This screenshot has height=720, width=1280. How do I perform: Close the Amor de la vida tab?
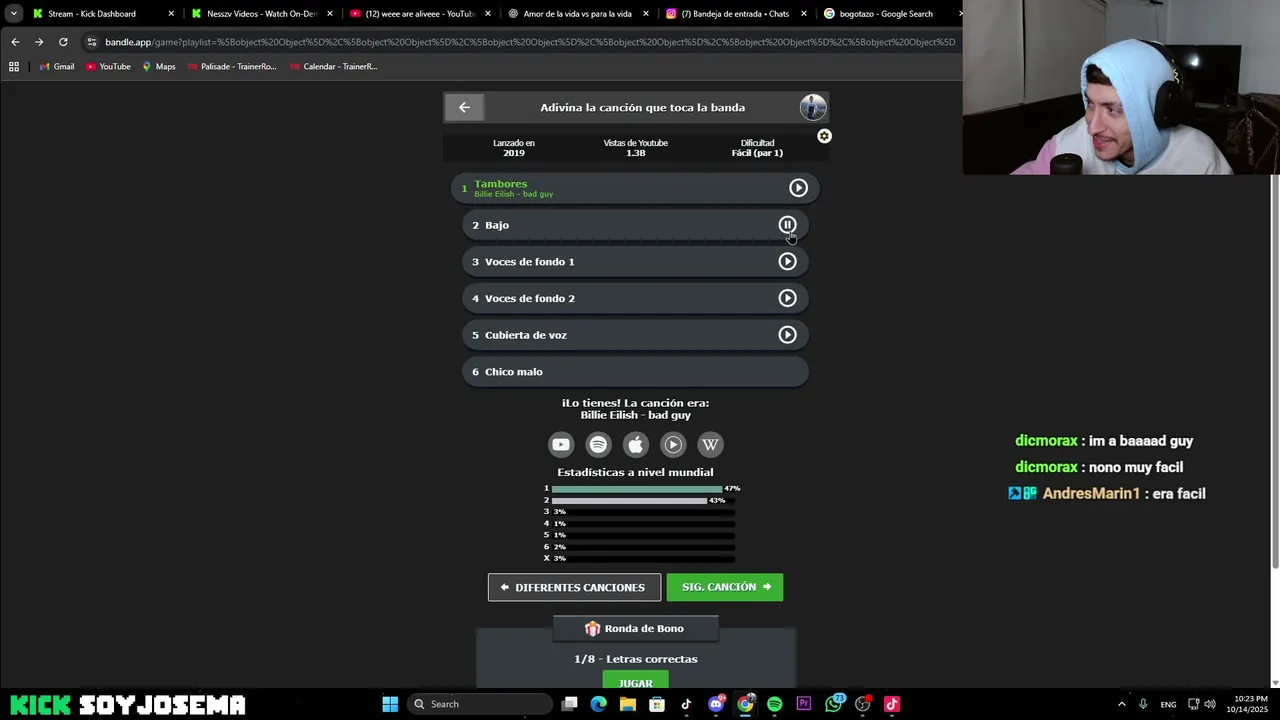(x=645, y=14)
